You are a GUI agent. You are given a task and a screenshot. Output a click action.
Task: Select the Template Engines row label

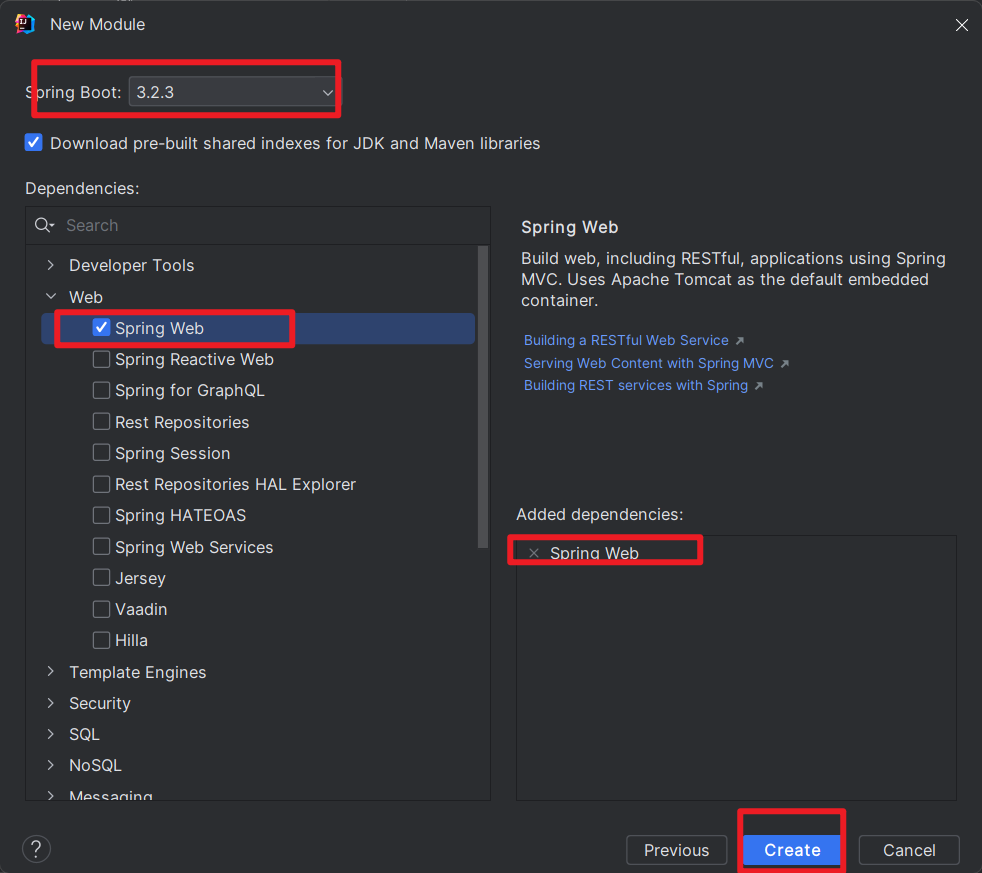click(x=138, y=672)
